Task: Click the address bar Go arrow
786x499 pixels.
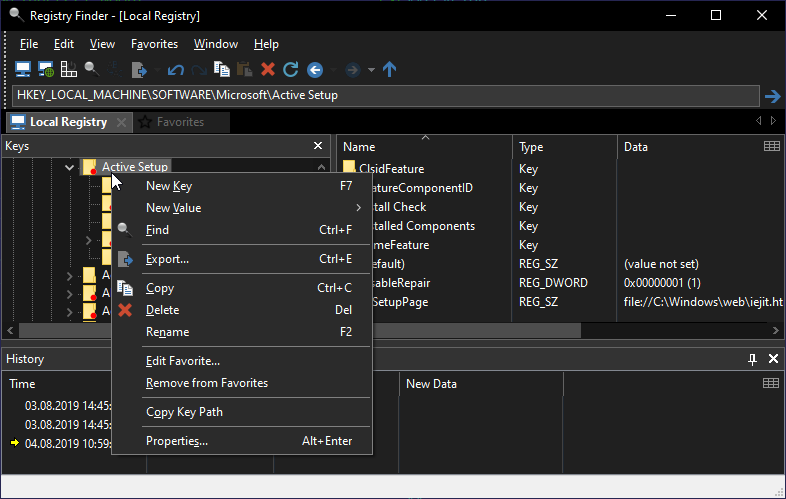Action: 772,96
